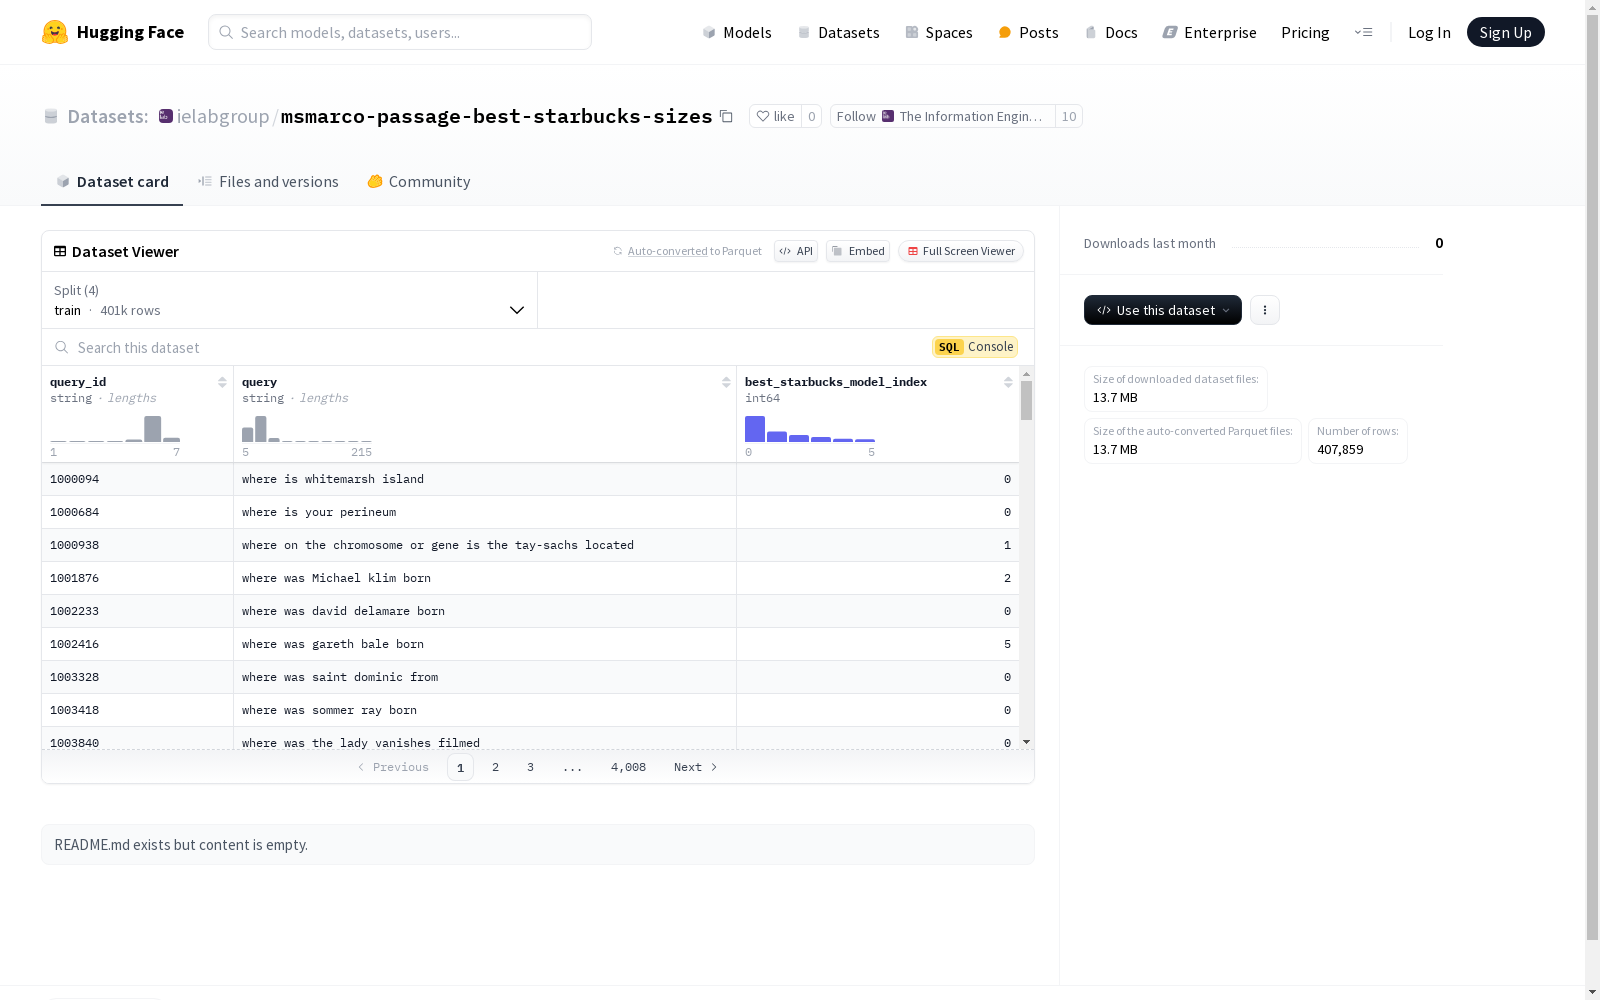Click the tay-sachs chromosome query cell
Screen dimensions: 1600x1000
click(x=485, y=545)
